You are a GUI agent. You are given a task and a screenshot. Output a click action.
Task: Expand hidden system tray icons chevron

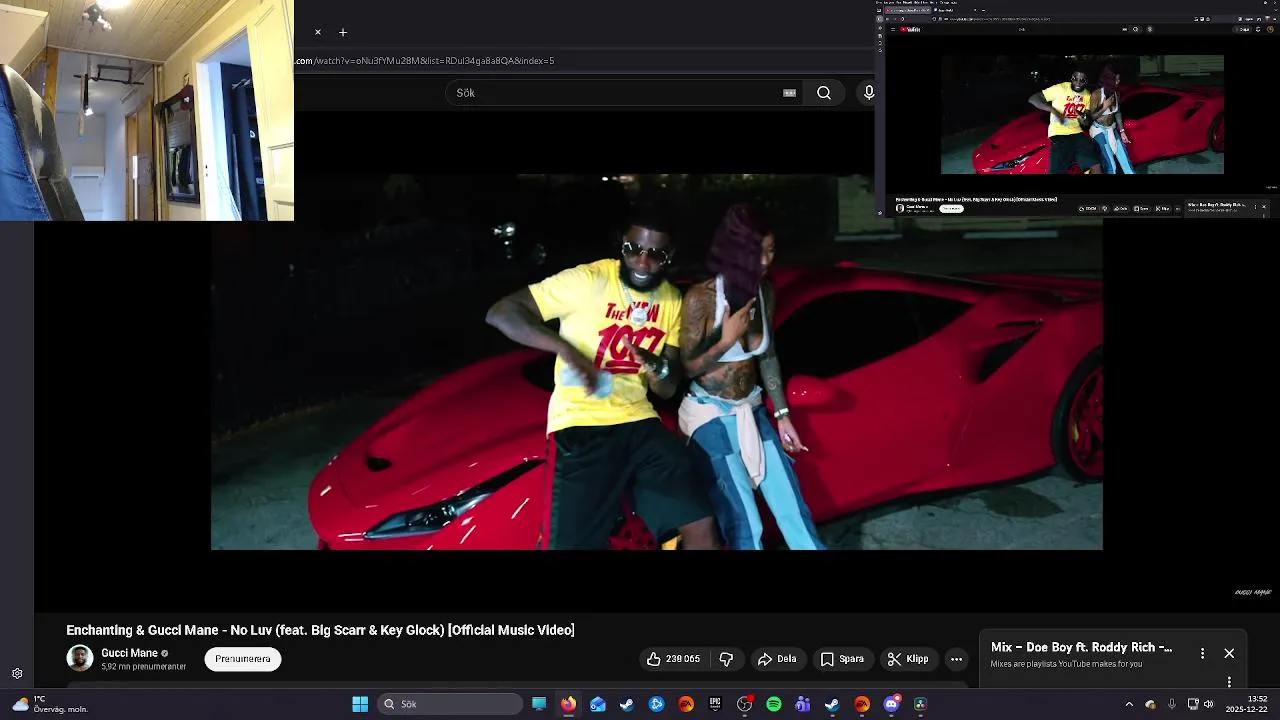[1129, 704]
